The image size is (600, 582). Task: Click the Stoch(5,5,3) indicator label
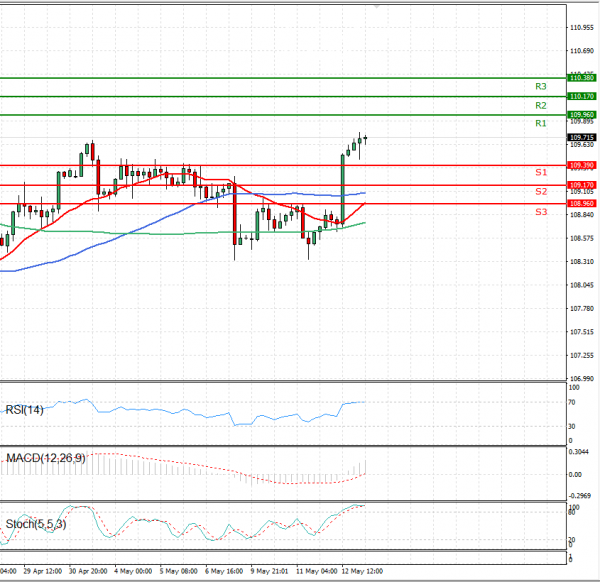(36, 524)
